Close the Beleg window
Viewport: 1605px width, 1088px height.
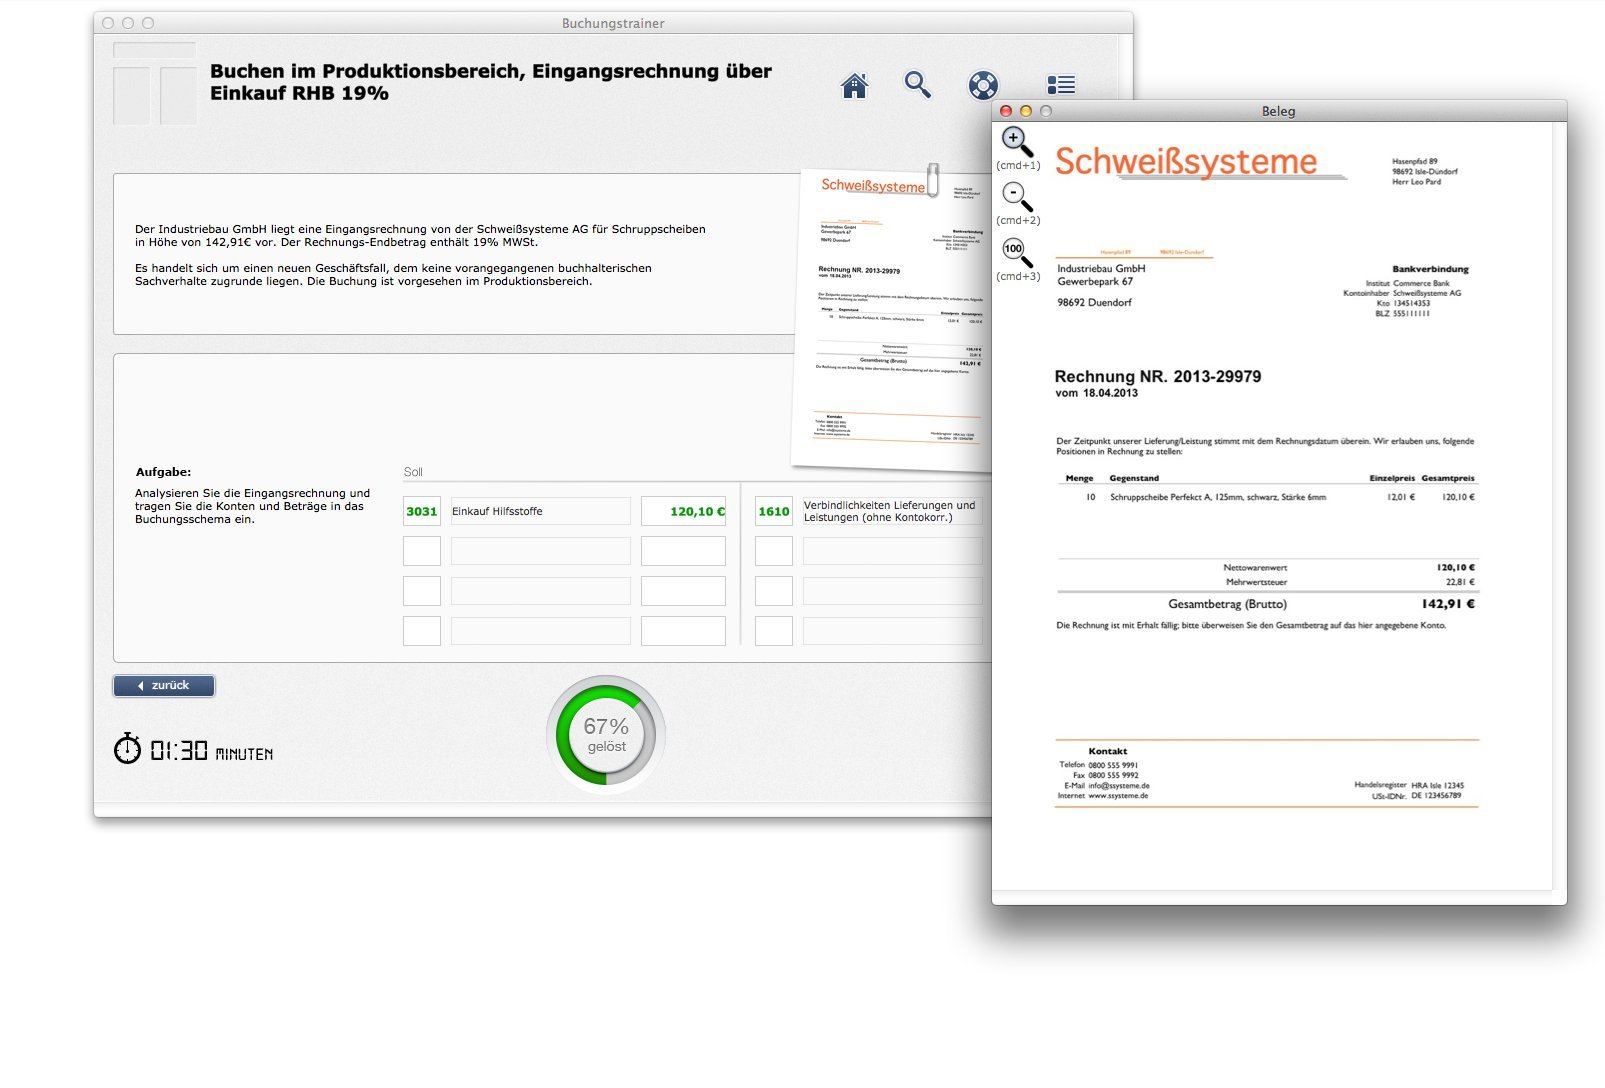(x=1006, y=111)
